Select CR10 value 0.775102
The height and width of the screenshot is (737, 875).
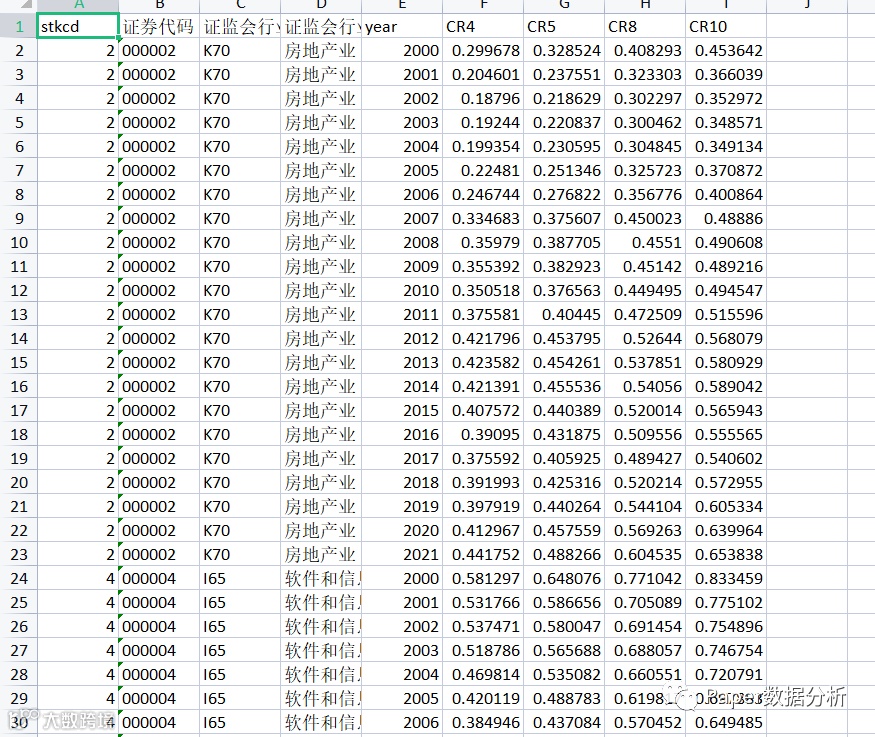click(725, 602)
